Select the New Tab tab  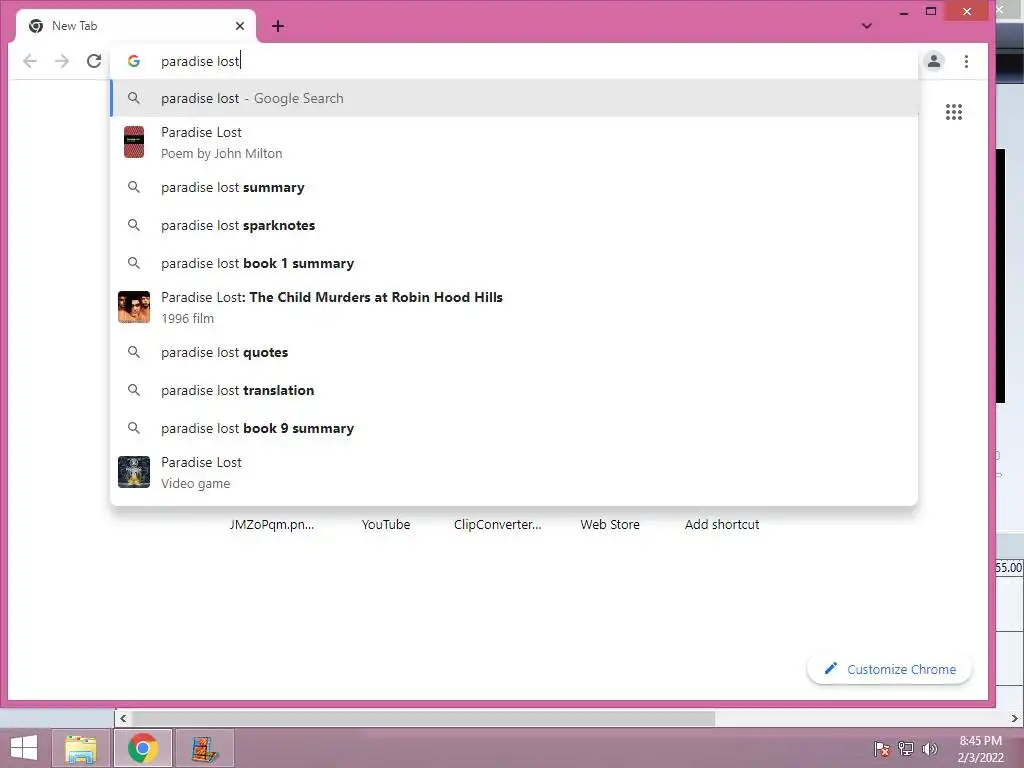(136, 26)
